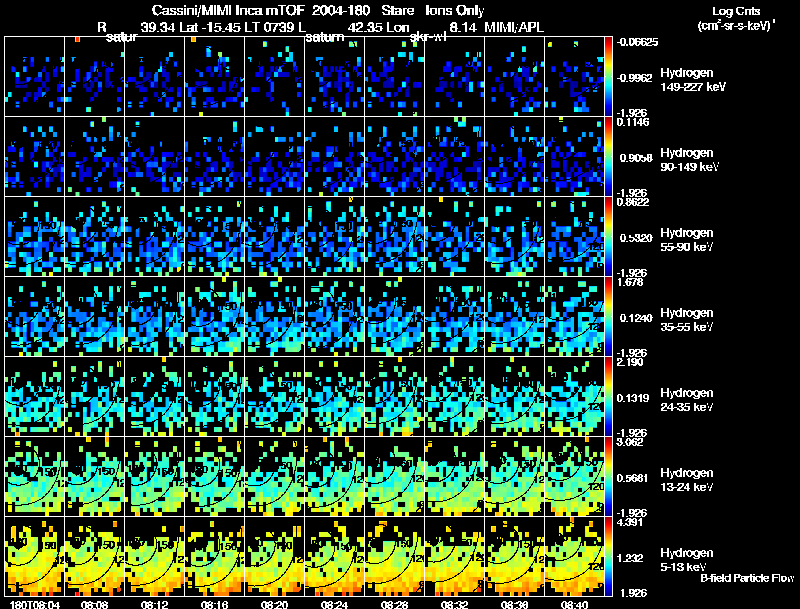Select the 'Hydrogen 24-35 keV' row label
The height and width of the screenshot is (609, 800).
[x=687, y=400]
